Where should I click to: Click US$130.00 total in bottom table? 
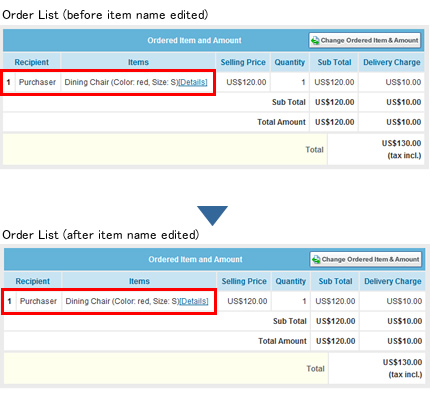pyautogui.click(x=402, y=362)
